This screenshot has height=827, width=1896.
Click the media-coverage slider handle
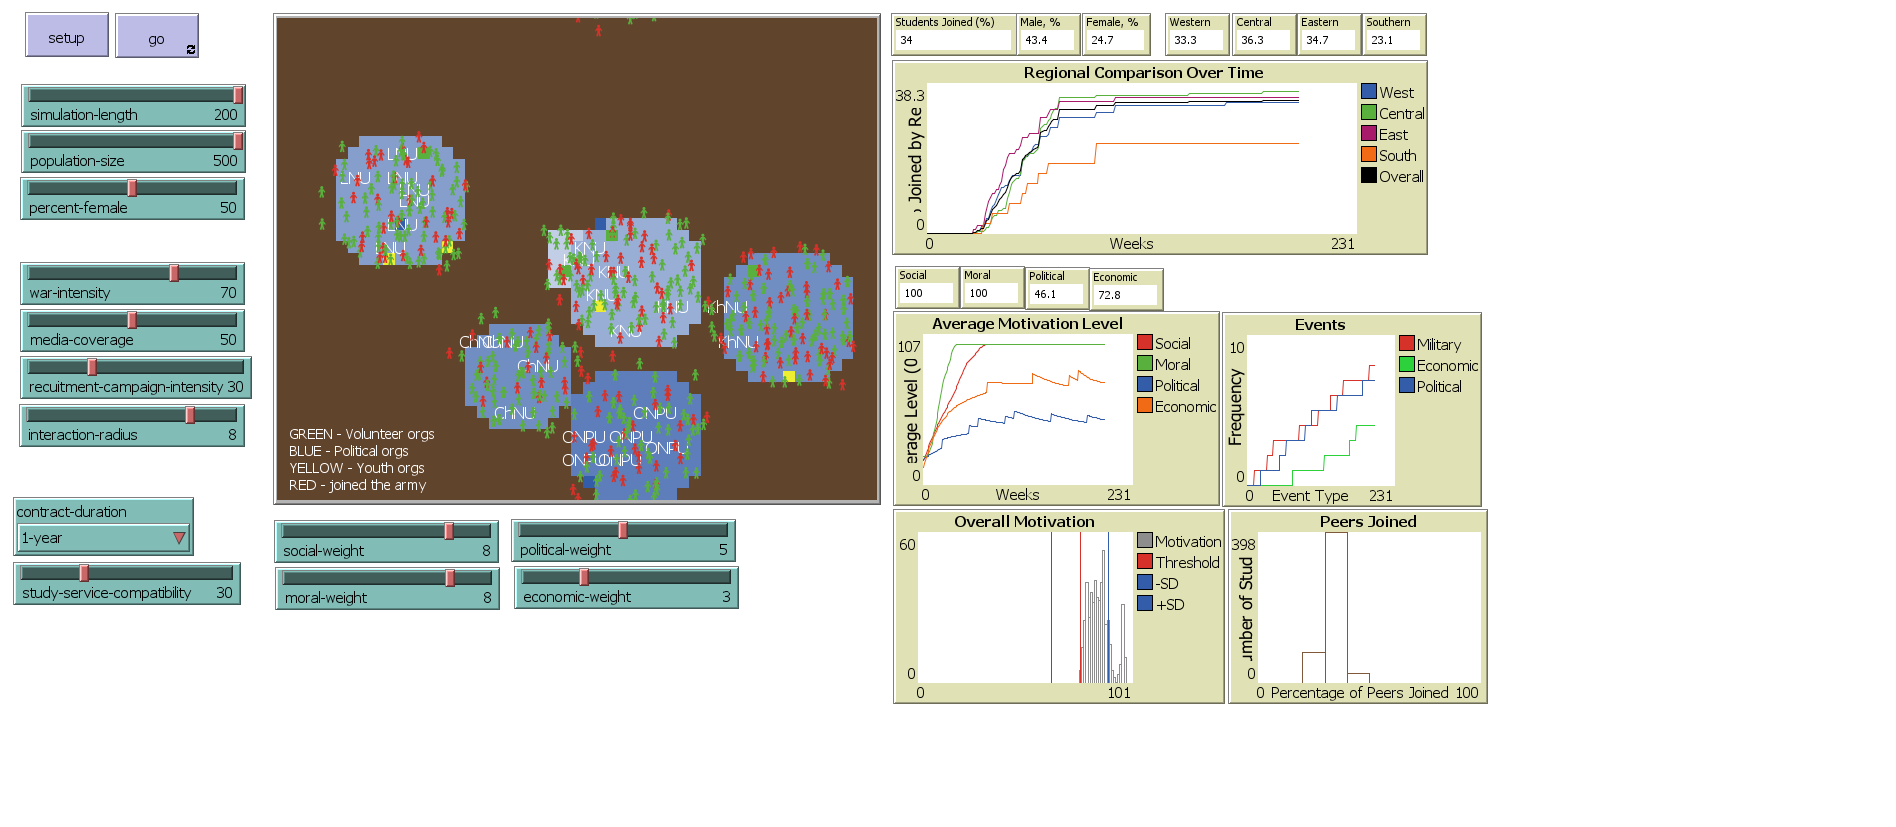point(132,320)
